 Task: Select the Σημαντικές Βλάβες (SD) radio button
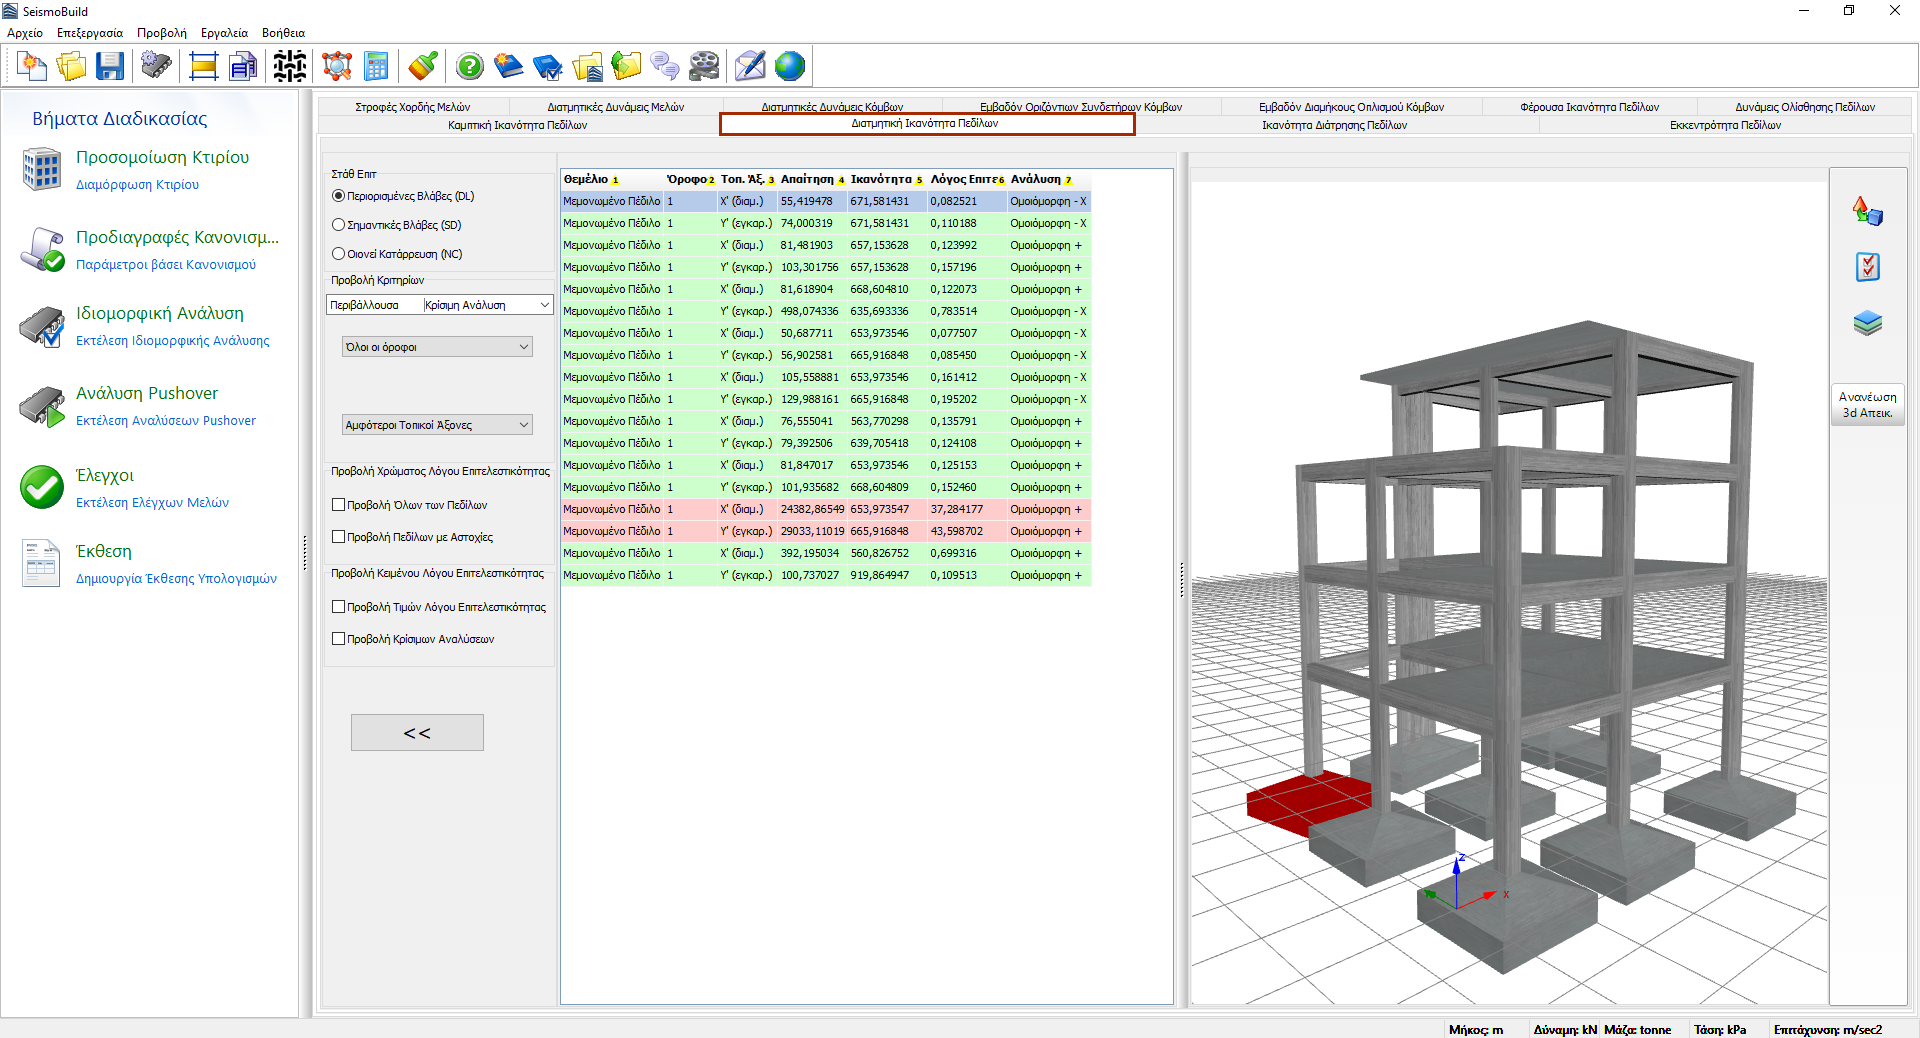pos(339,225)
